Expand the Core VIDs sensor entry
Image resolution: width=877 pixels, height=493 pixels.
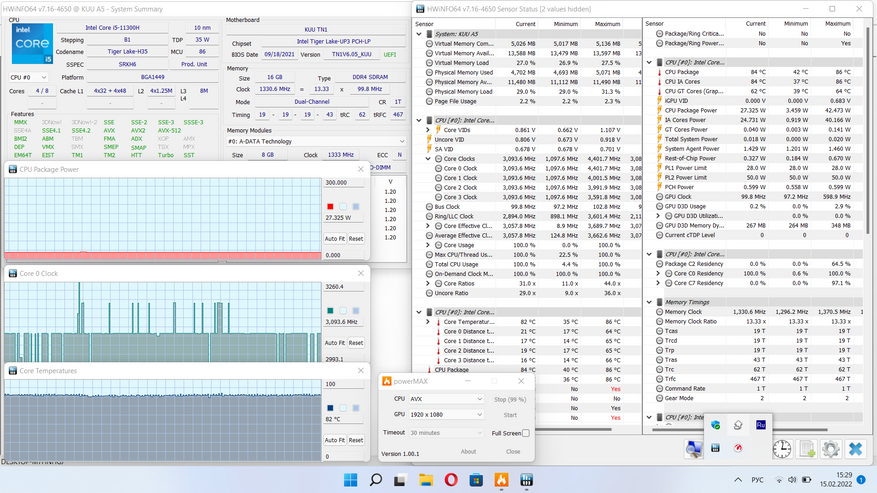[x=429, y=130]
